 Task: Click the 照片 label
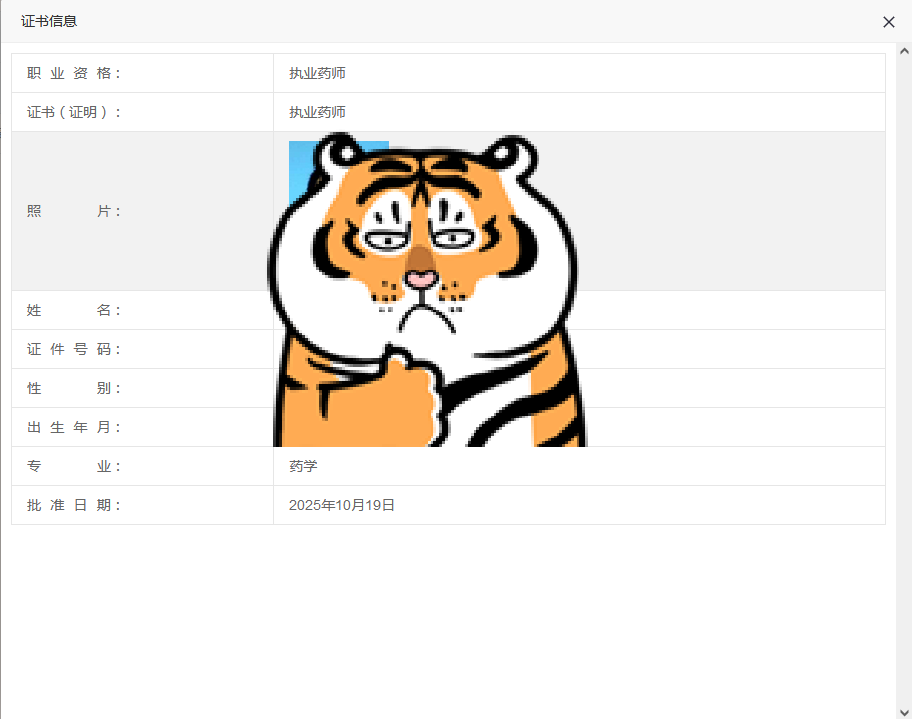point(74,211)
